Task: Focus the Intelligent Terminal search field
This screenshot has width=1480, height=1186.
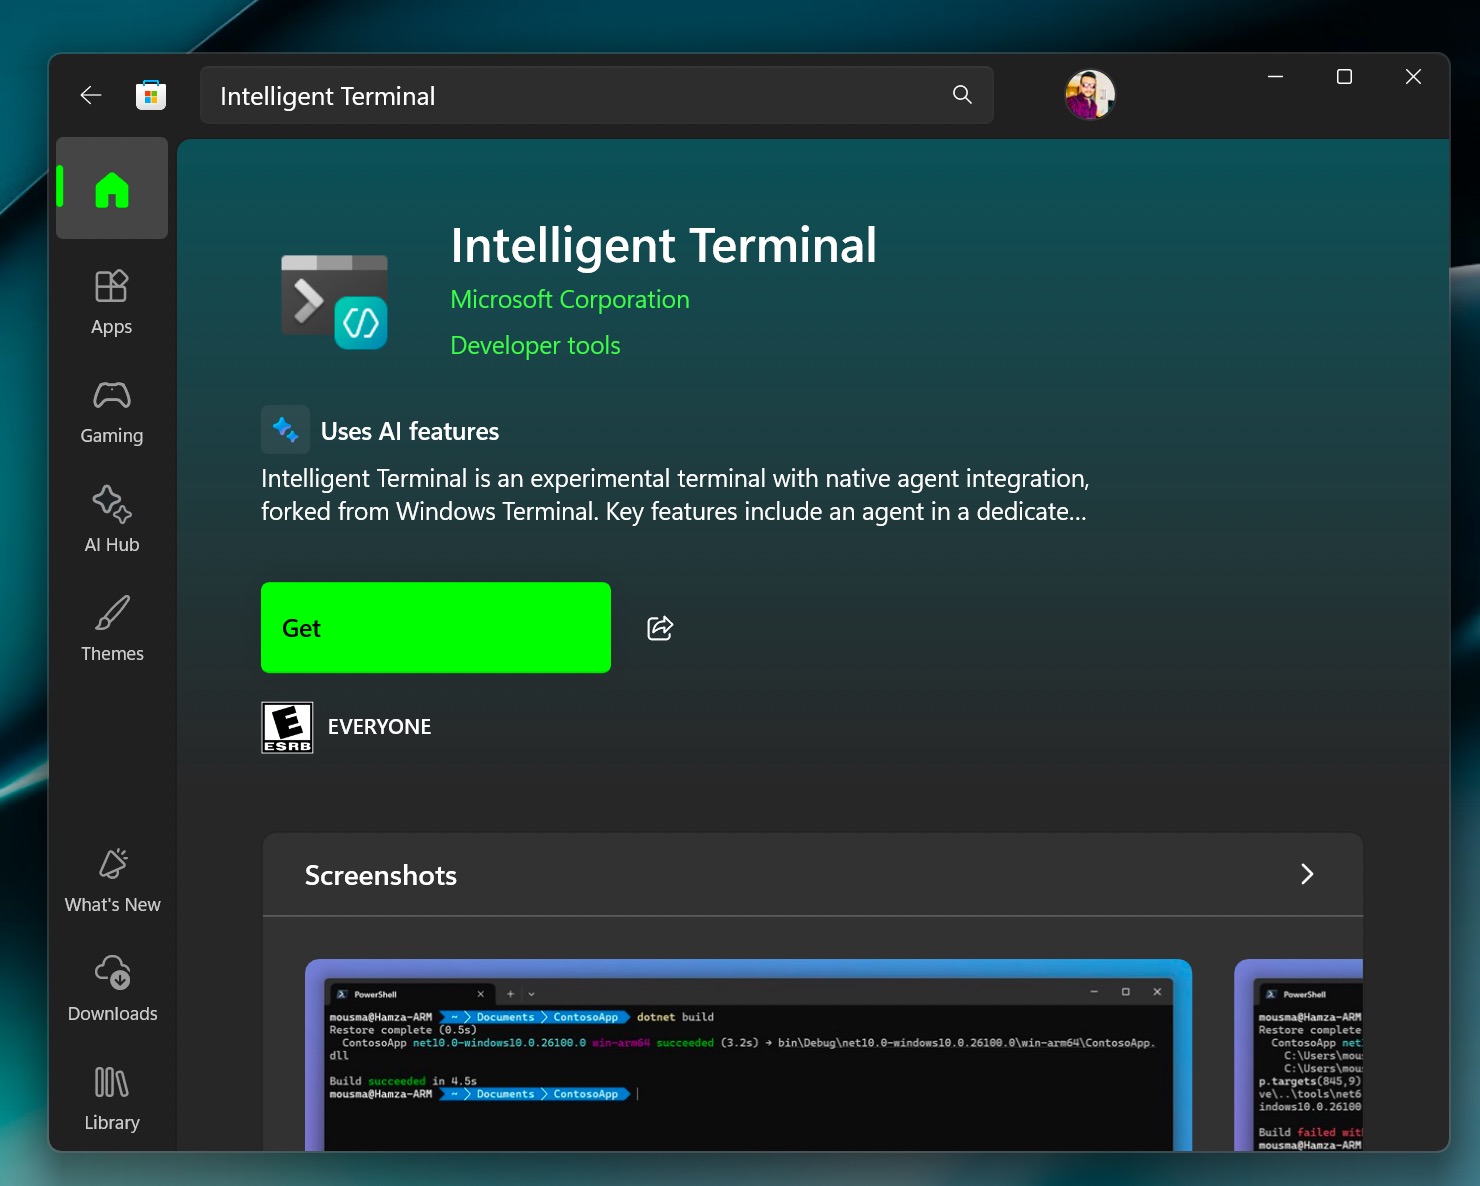Action: tap(597, 95)
